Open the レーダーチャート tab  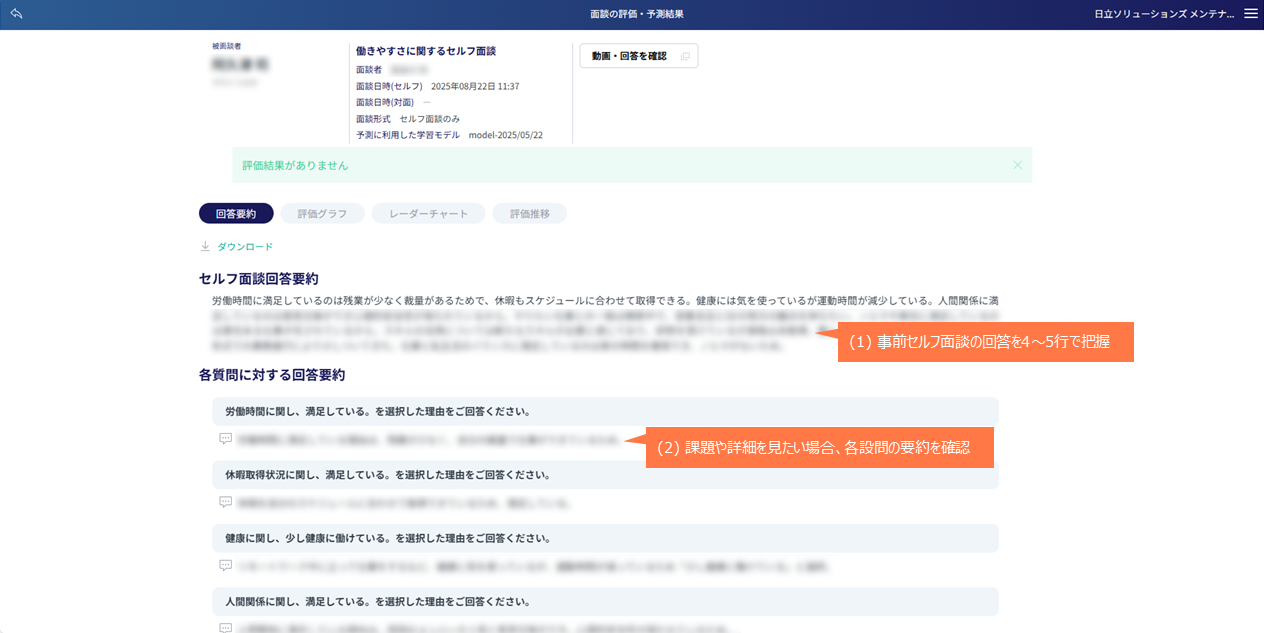coord(428,213)
